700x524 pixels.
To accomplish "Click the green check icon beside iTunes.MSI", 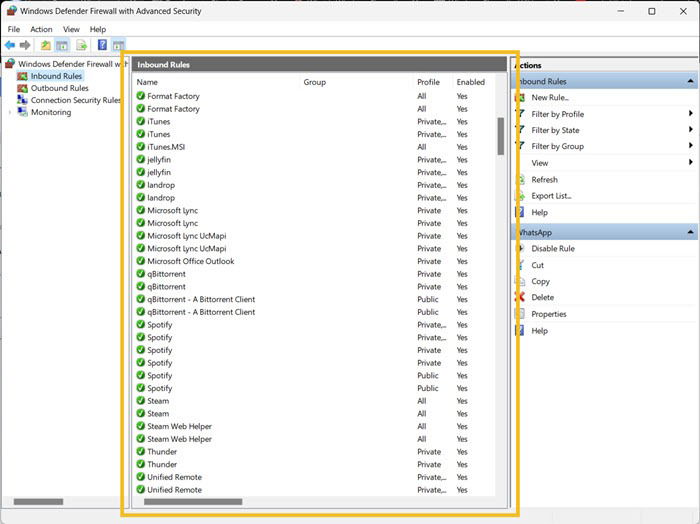I will [x=141, y=147].
